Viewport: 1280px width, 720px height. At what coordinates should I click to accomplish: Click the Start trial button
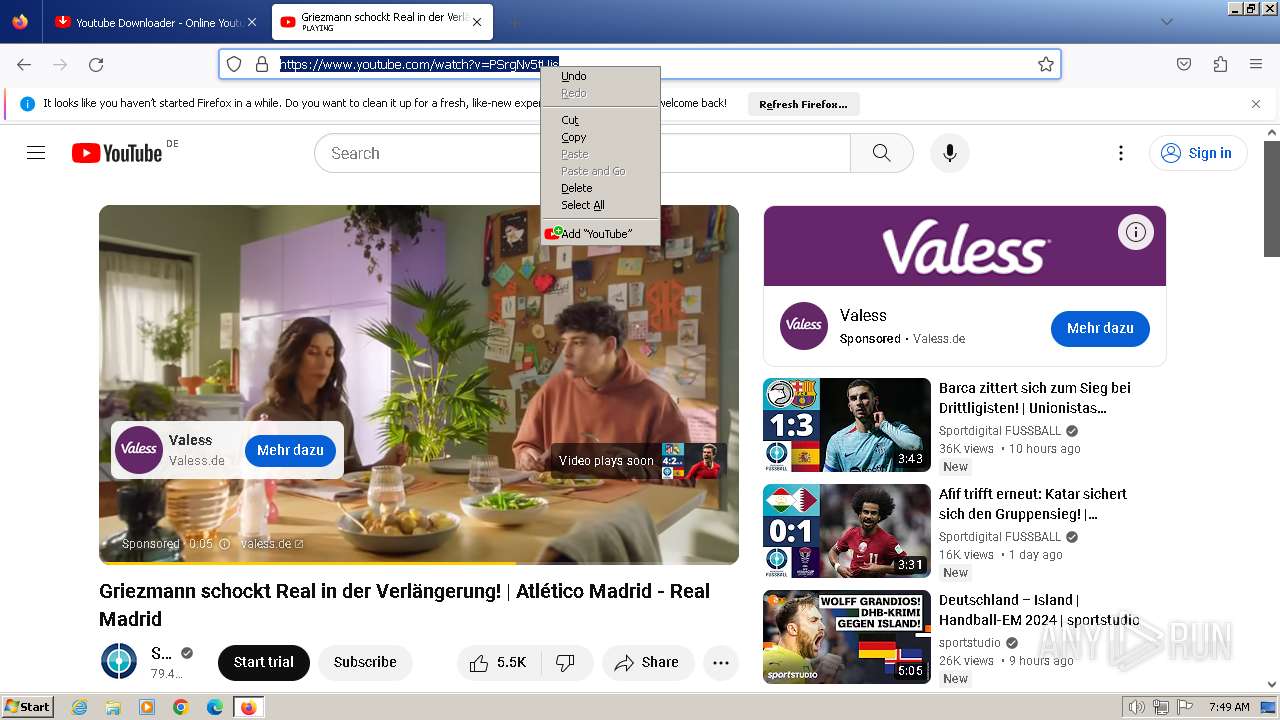264,662
